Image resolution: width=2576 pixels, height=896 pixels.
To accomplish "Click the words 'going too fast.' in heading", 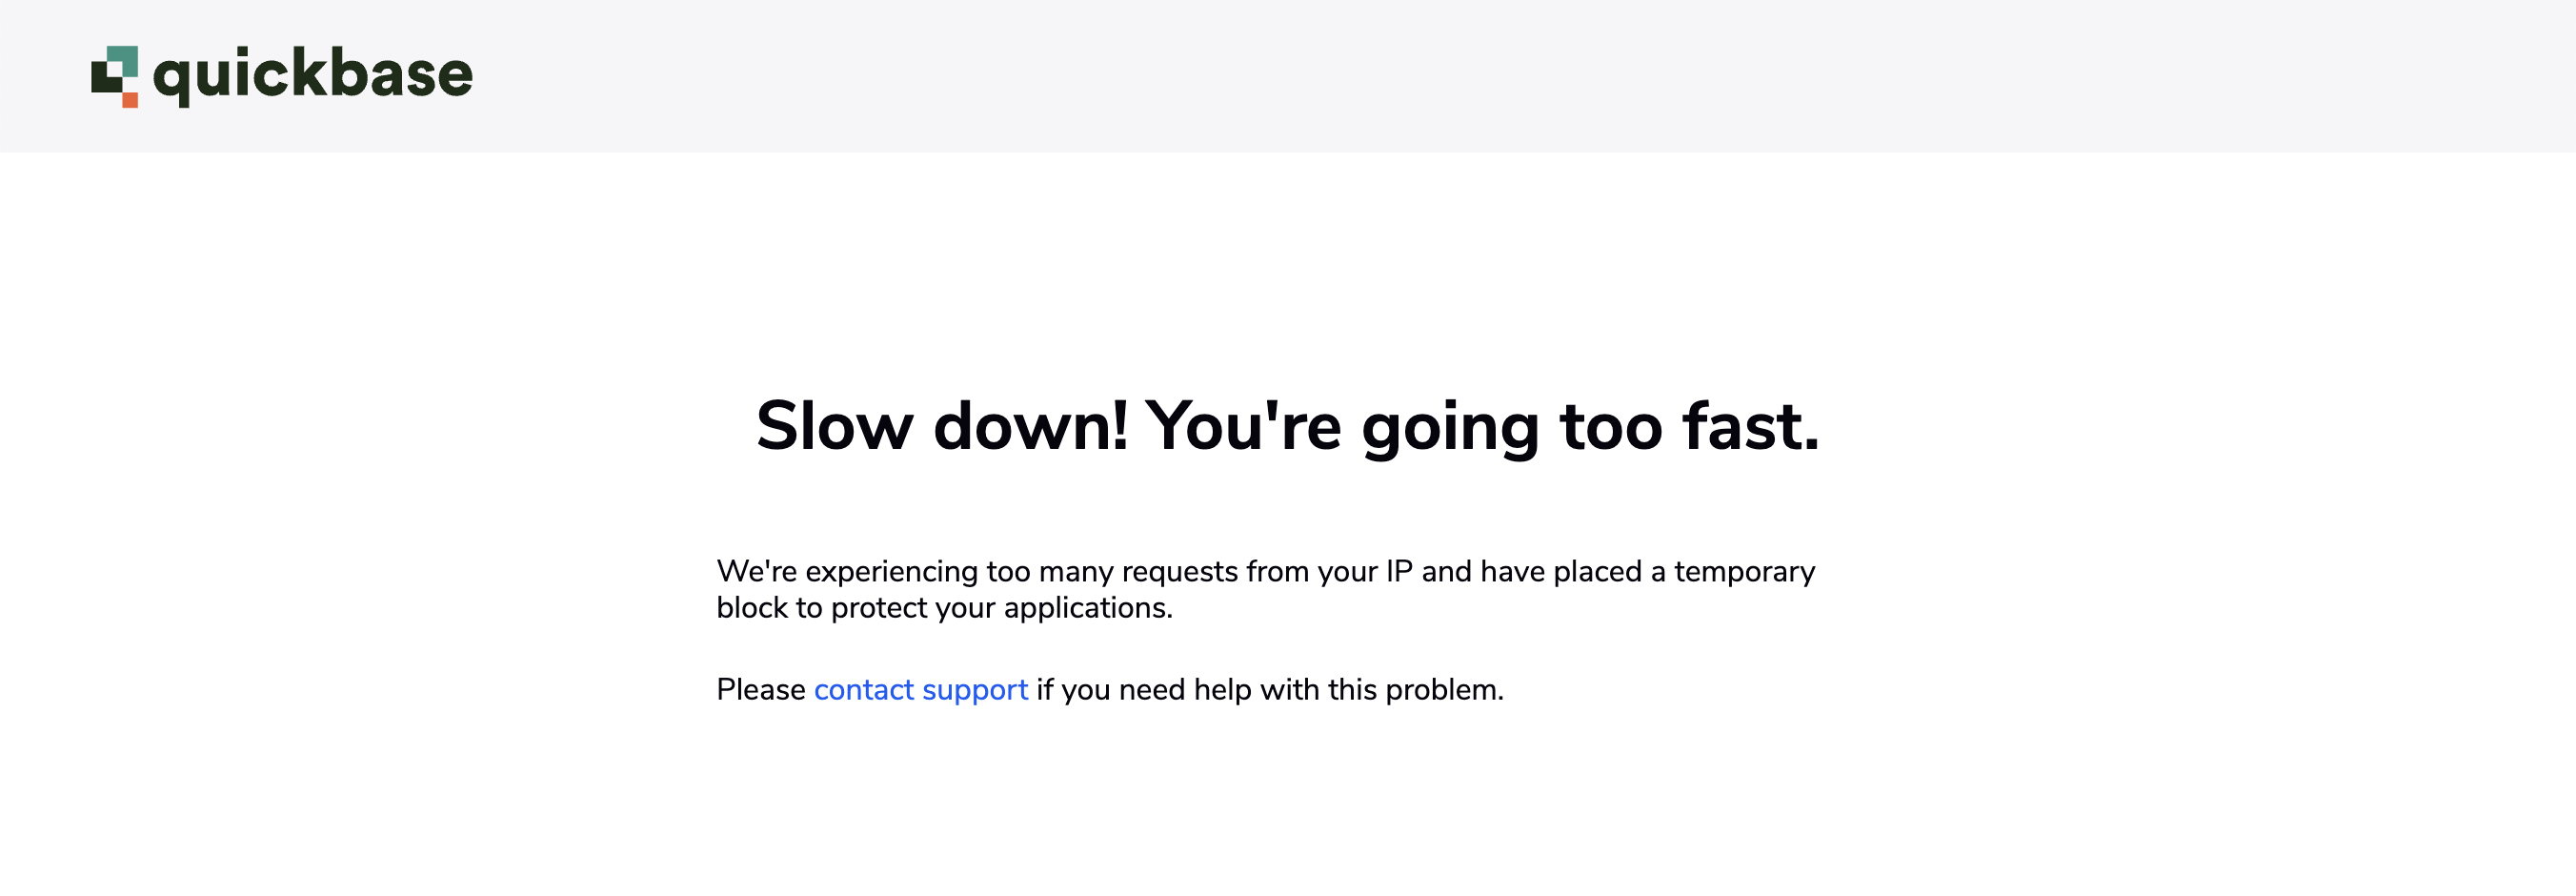I will pyautogui.click(x=1590, y=428).
